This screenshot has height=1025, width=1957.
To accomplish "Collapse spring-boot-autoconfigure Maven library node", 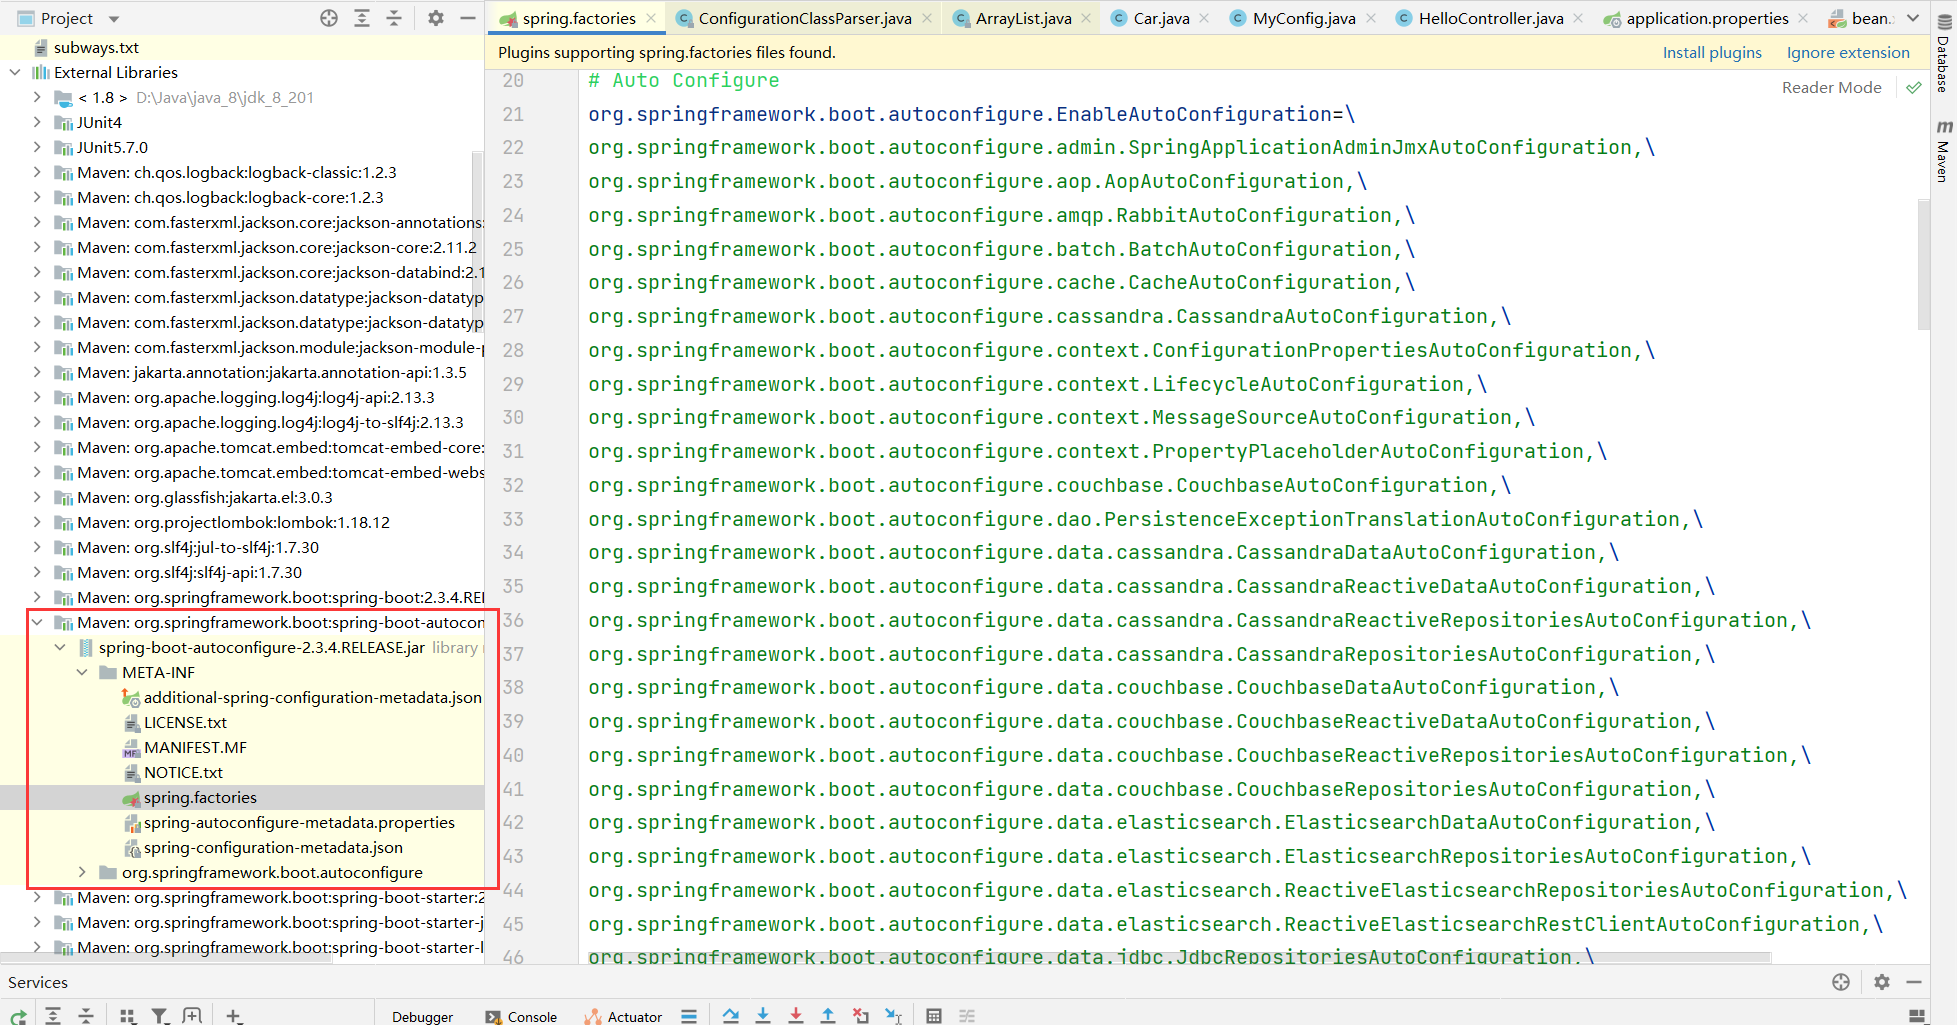I will pos(37,622).
